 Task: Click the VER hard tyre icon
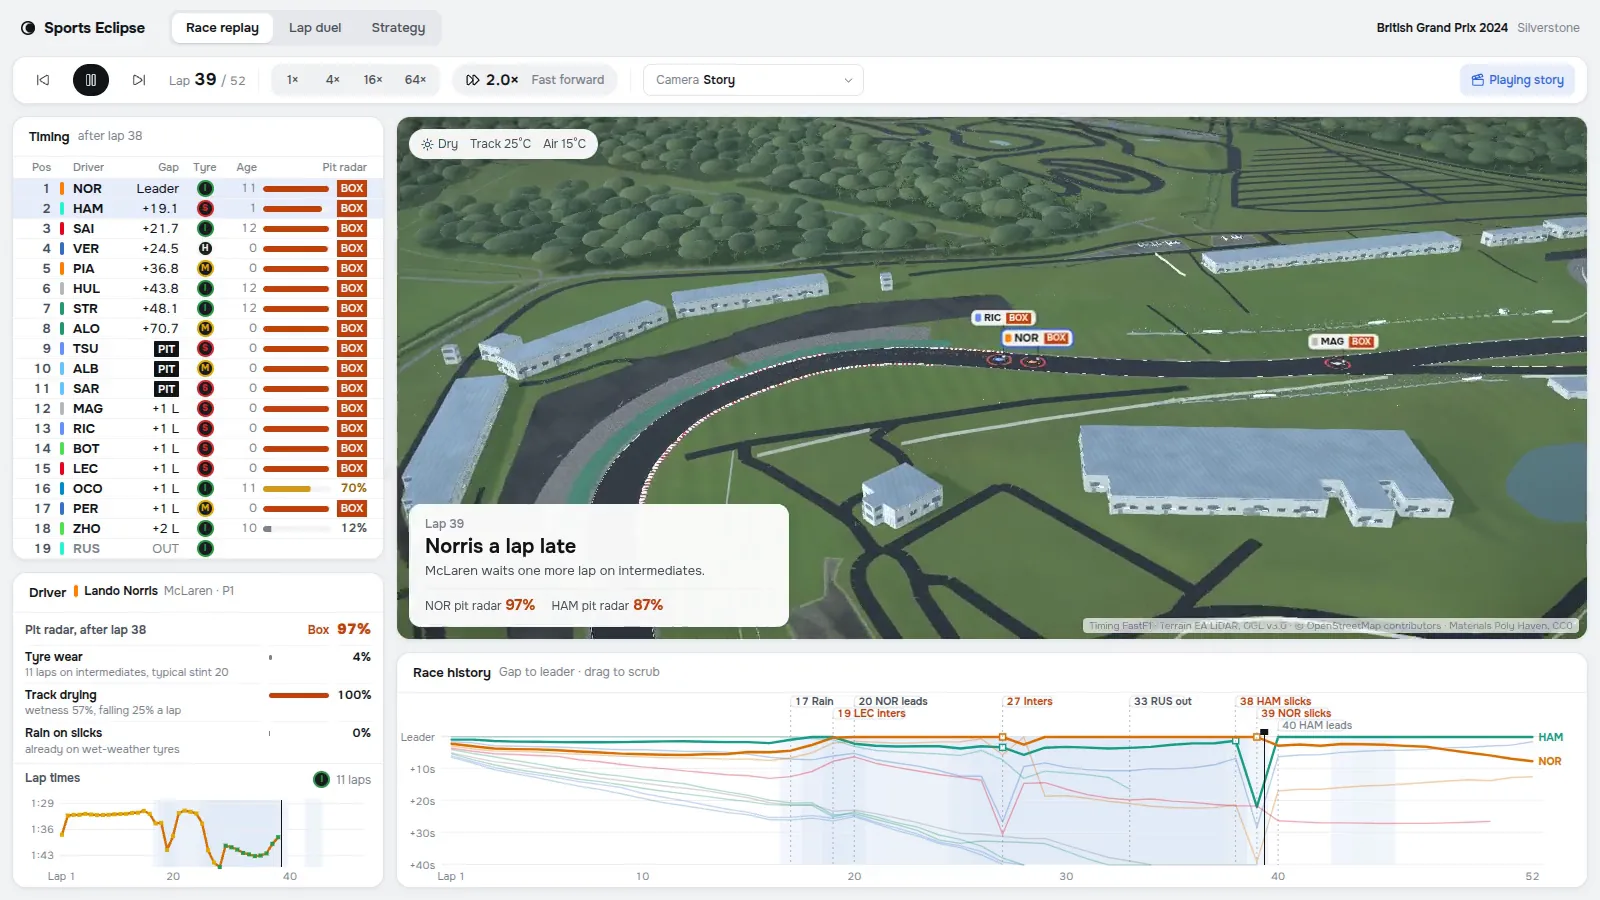205,248
